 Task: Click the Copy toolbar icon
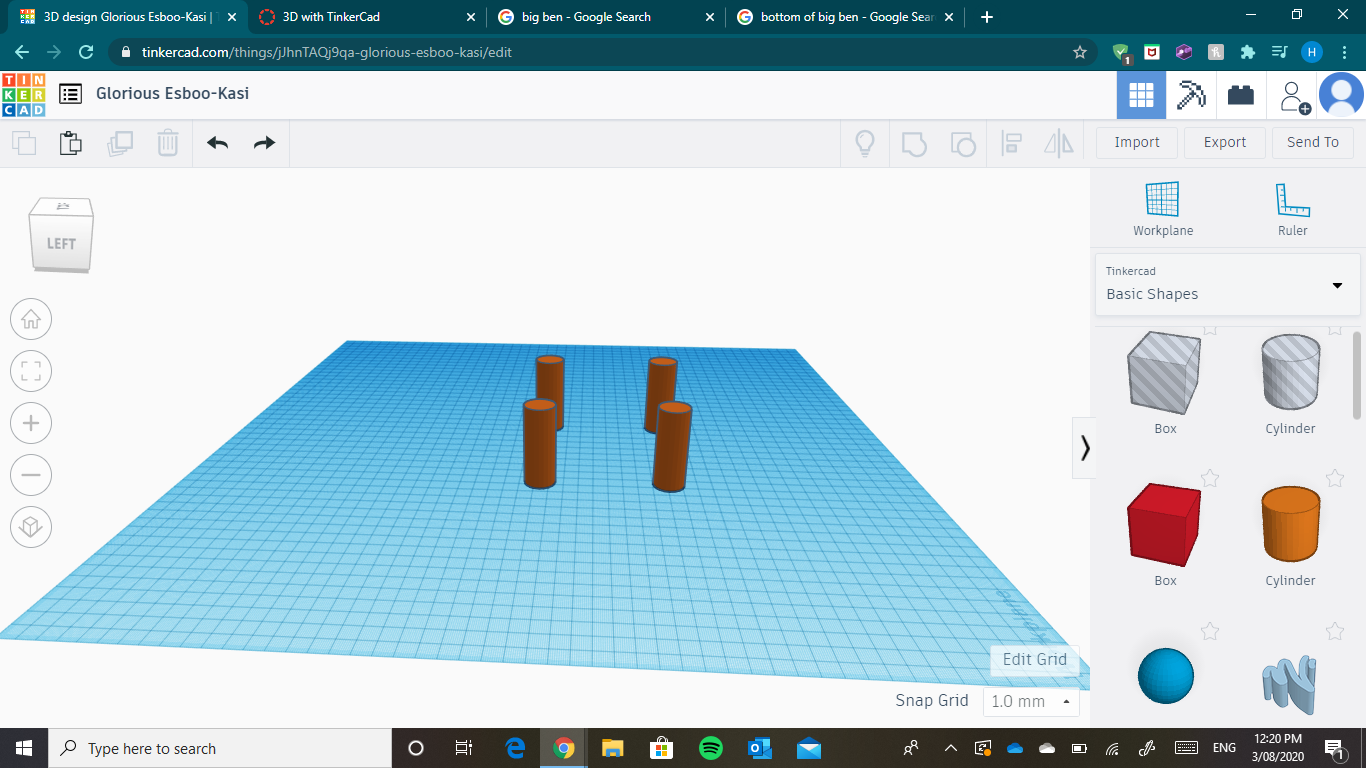[24, 143]
